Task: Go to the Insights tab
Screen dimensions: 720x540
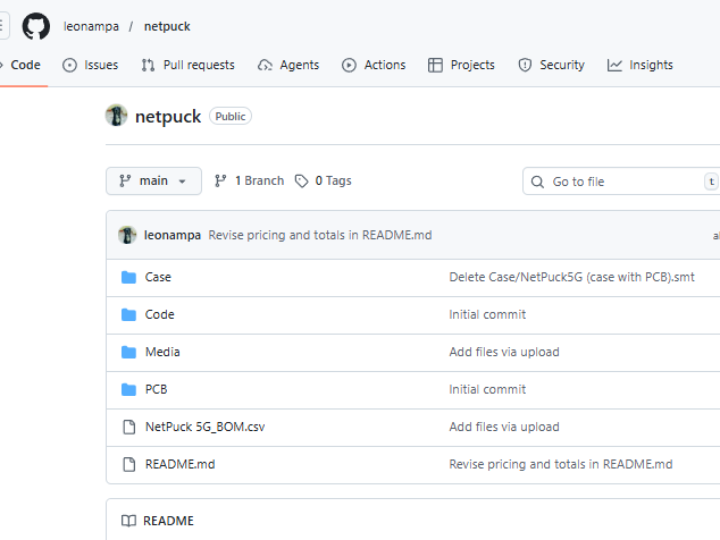Action: [x=639, y=65]
